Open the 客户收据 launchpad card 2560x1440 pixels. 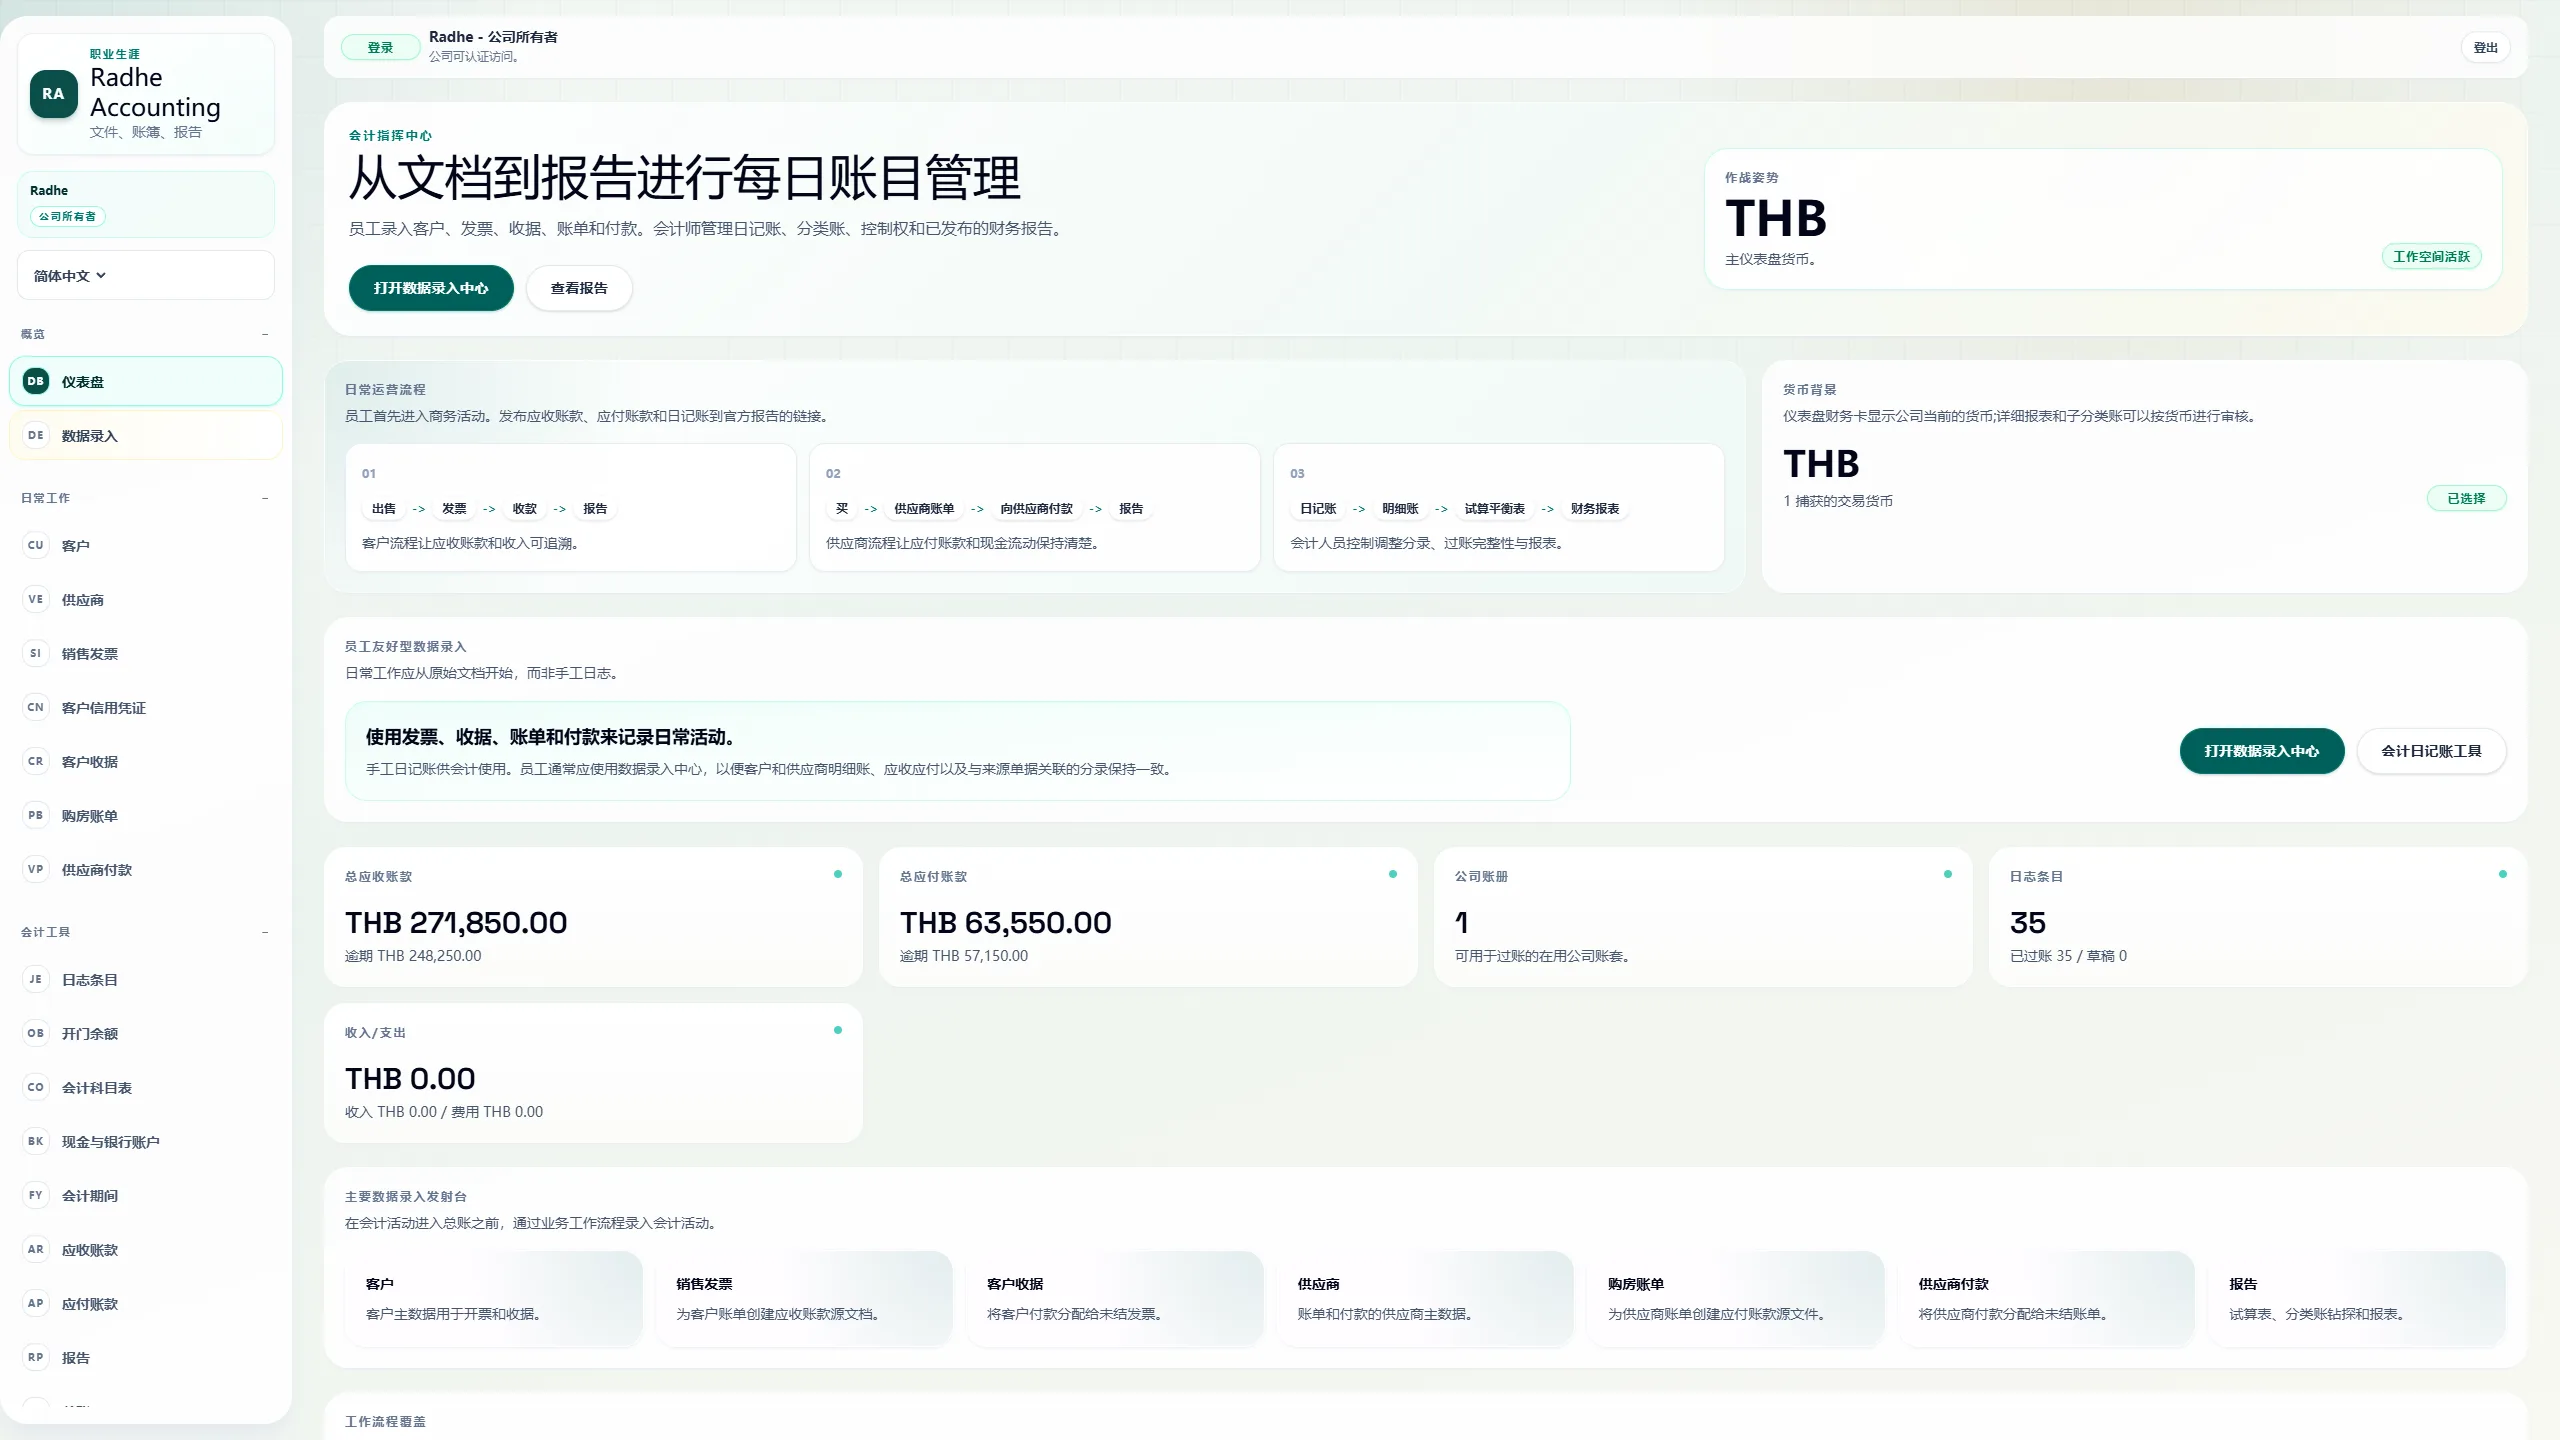[x=1115, y=1299]
